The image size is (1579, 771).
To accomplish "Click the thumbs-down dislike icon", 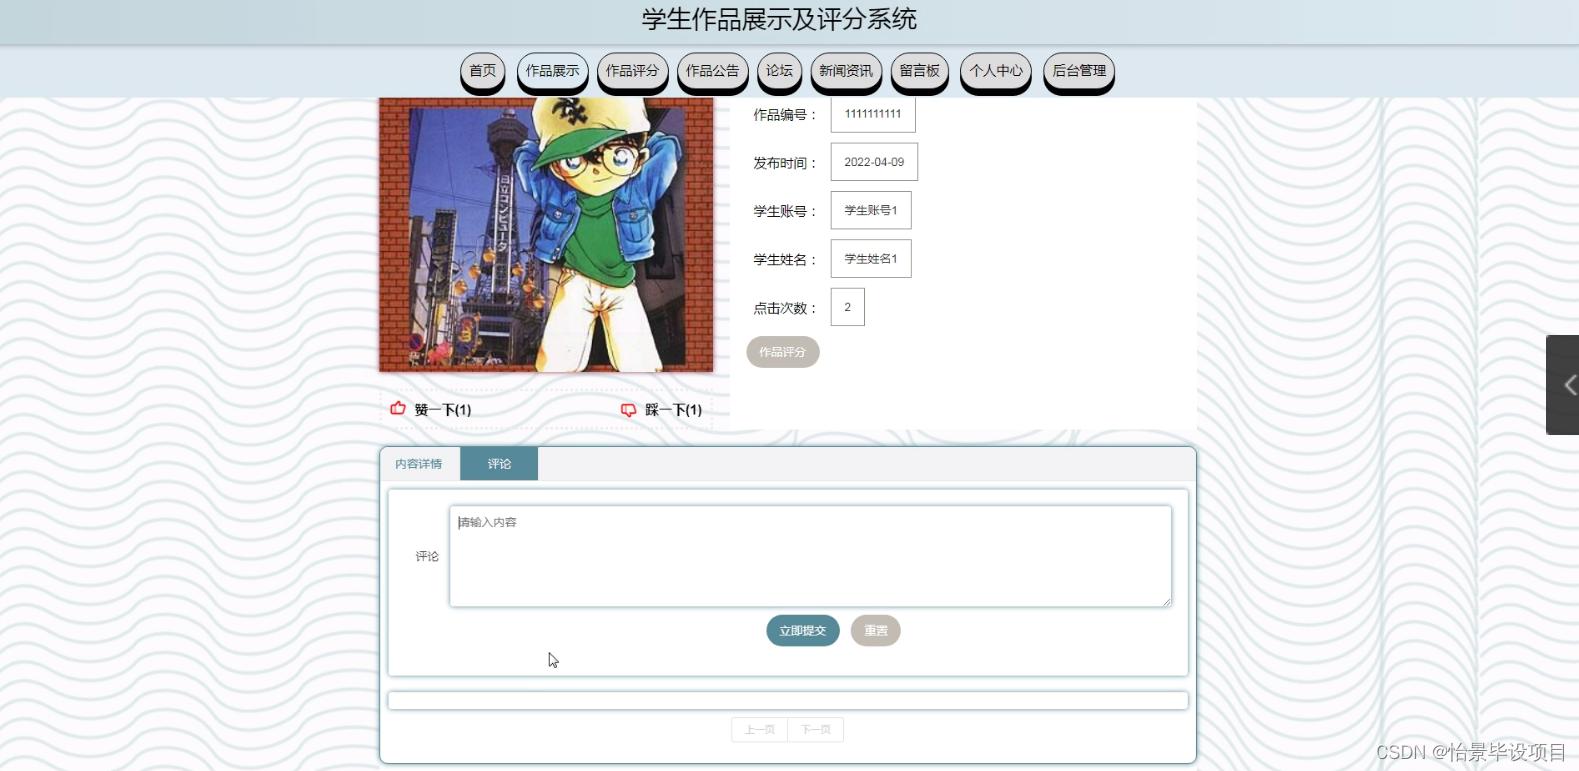I will tap(628, 410).
